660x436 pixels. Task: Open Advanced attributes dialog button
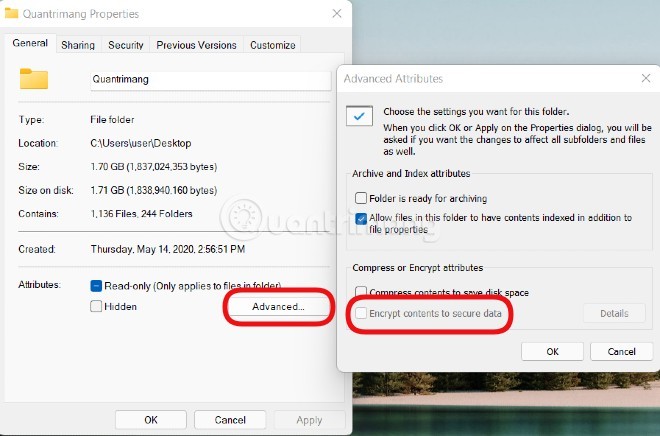[x=279, y=307]
